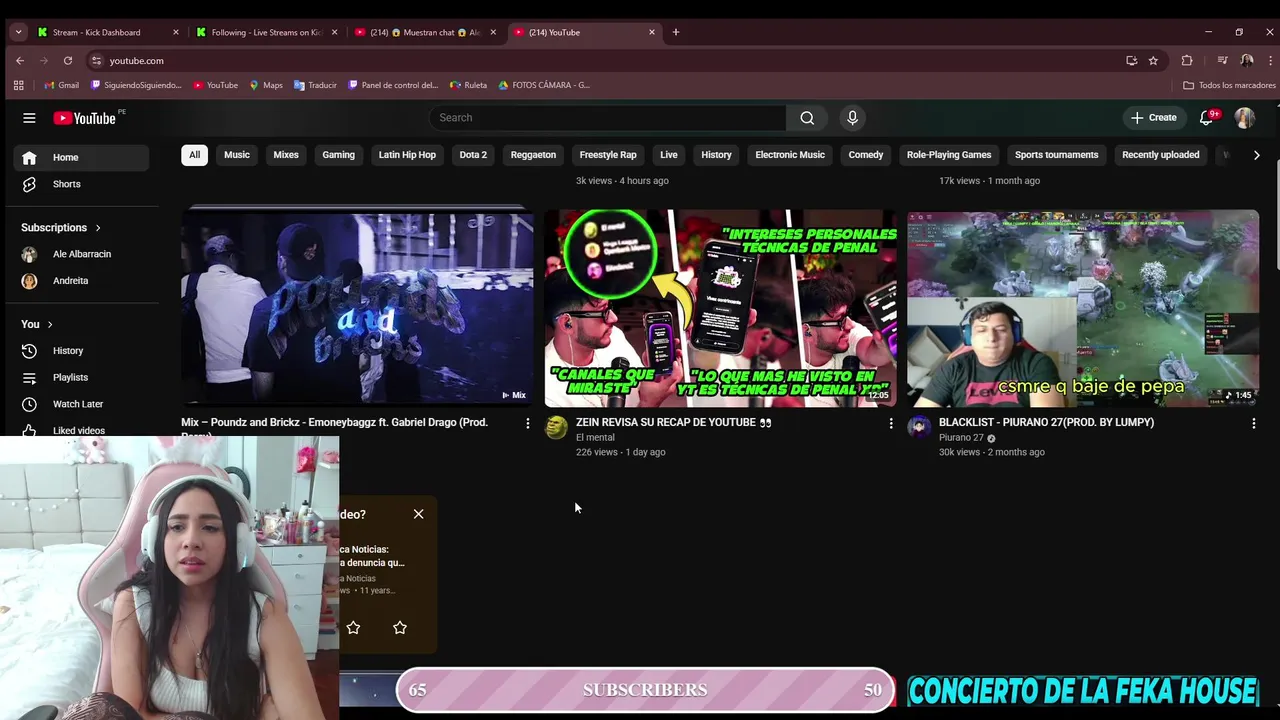This screenshot has width=1280, height=720.
Task: Open Traducir bookmark
Action: [x=315, y=85]
